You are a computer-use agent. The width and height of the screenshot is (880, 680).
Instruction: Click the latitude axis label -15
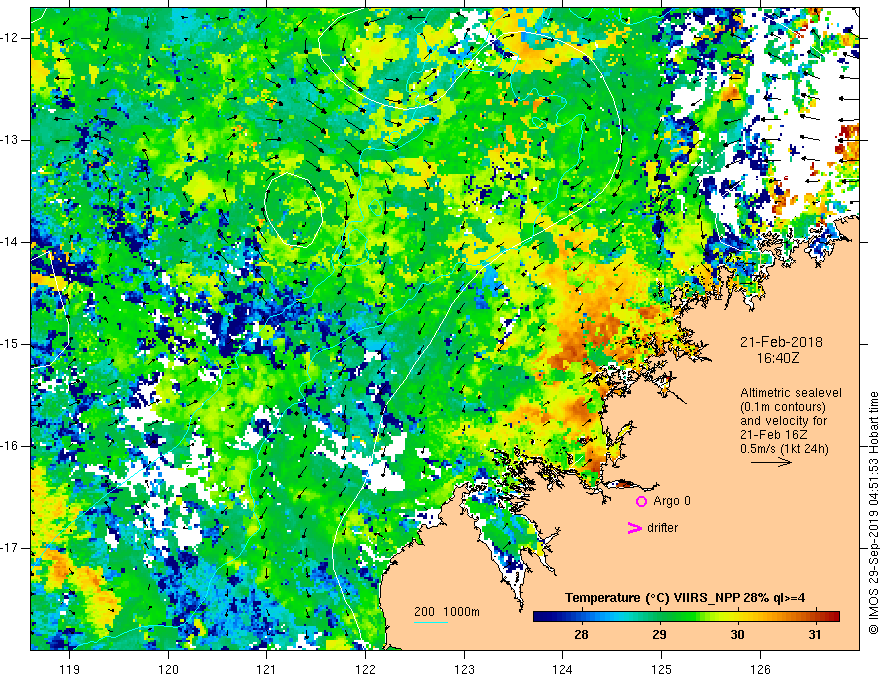[10, 344]
